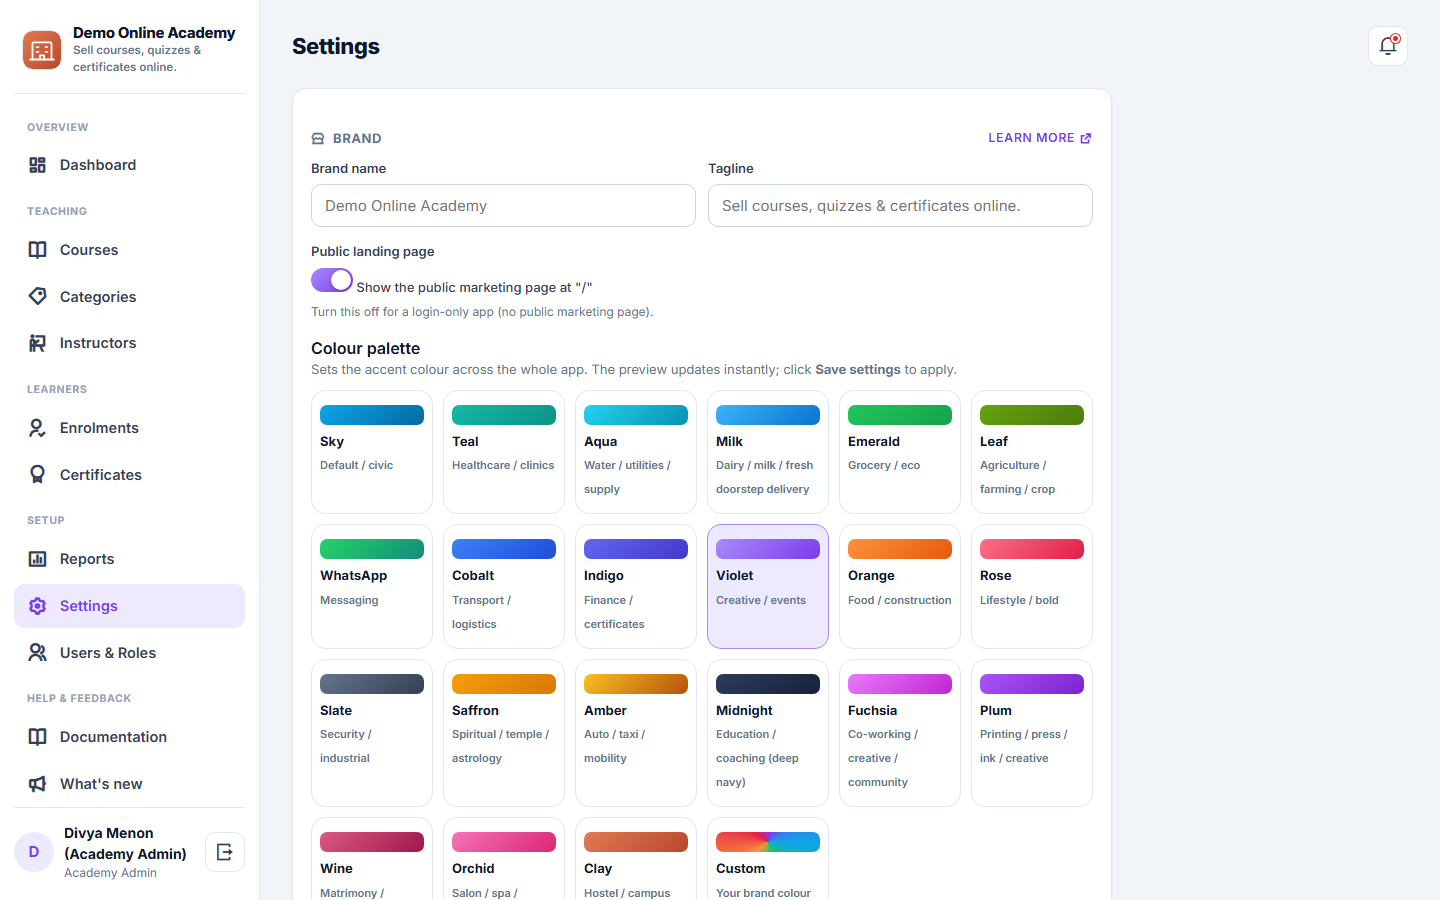Select the WhatsApp colour palette
This screenshot has height=900, width=1440.
coord(372,587)
